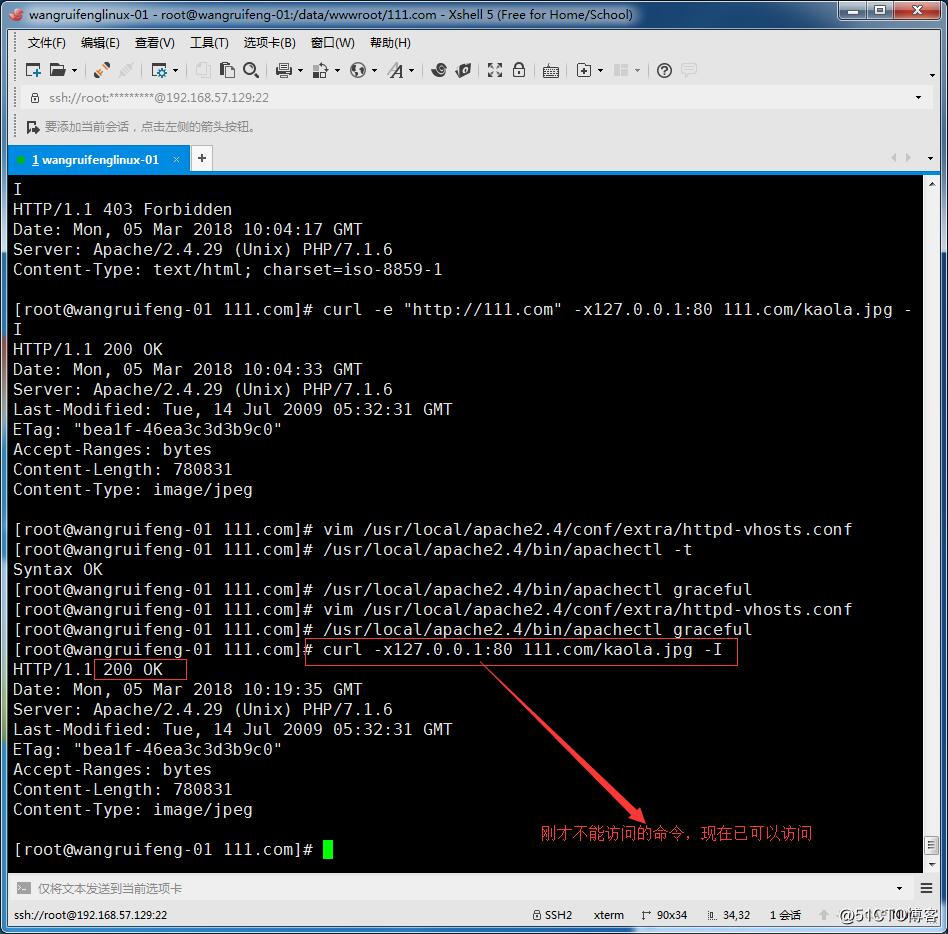Click the terminal scrollbar down arrow
This screenshot has height=934, width=948.
(x=932, y=864)
